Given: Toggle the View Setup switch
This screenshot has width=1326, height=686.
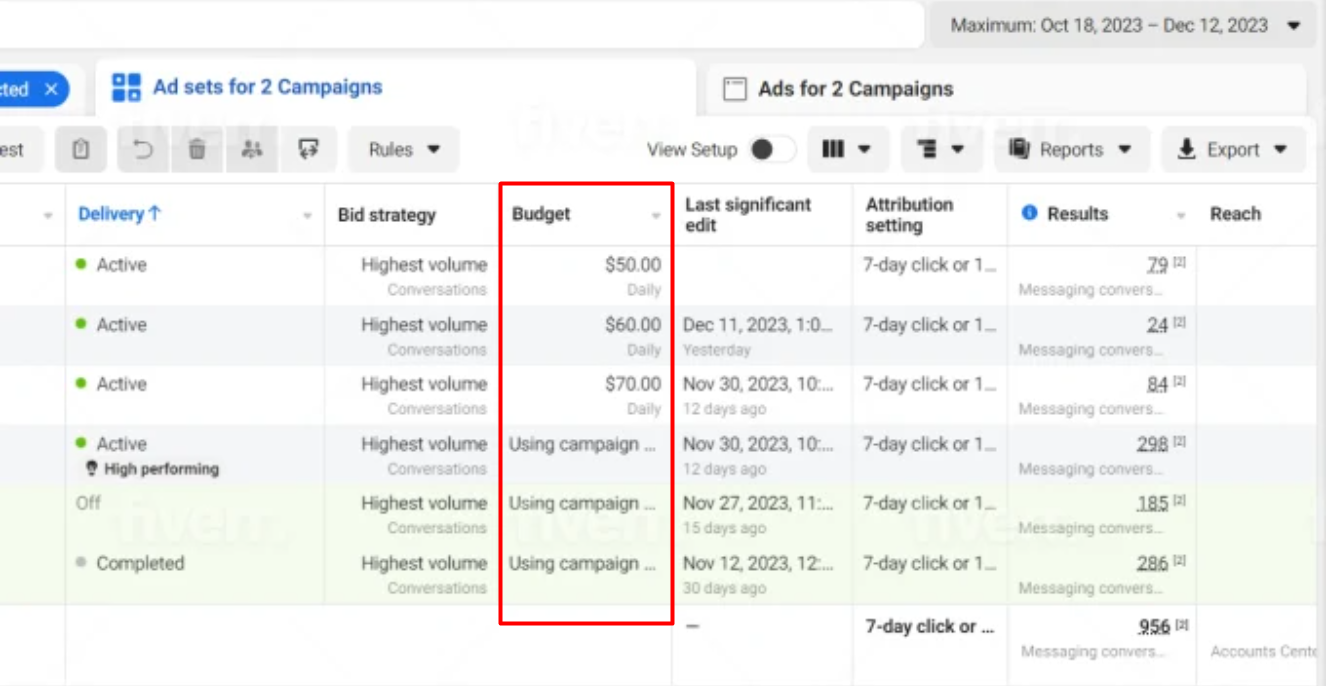Looking at the screenshot, I should coord(772,150).
